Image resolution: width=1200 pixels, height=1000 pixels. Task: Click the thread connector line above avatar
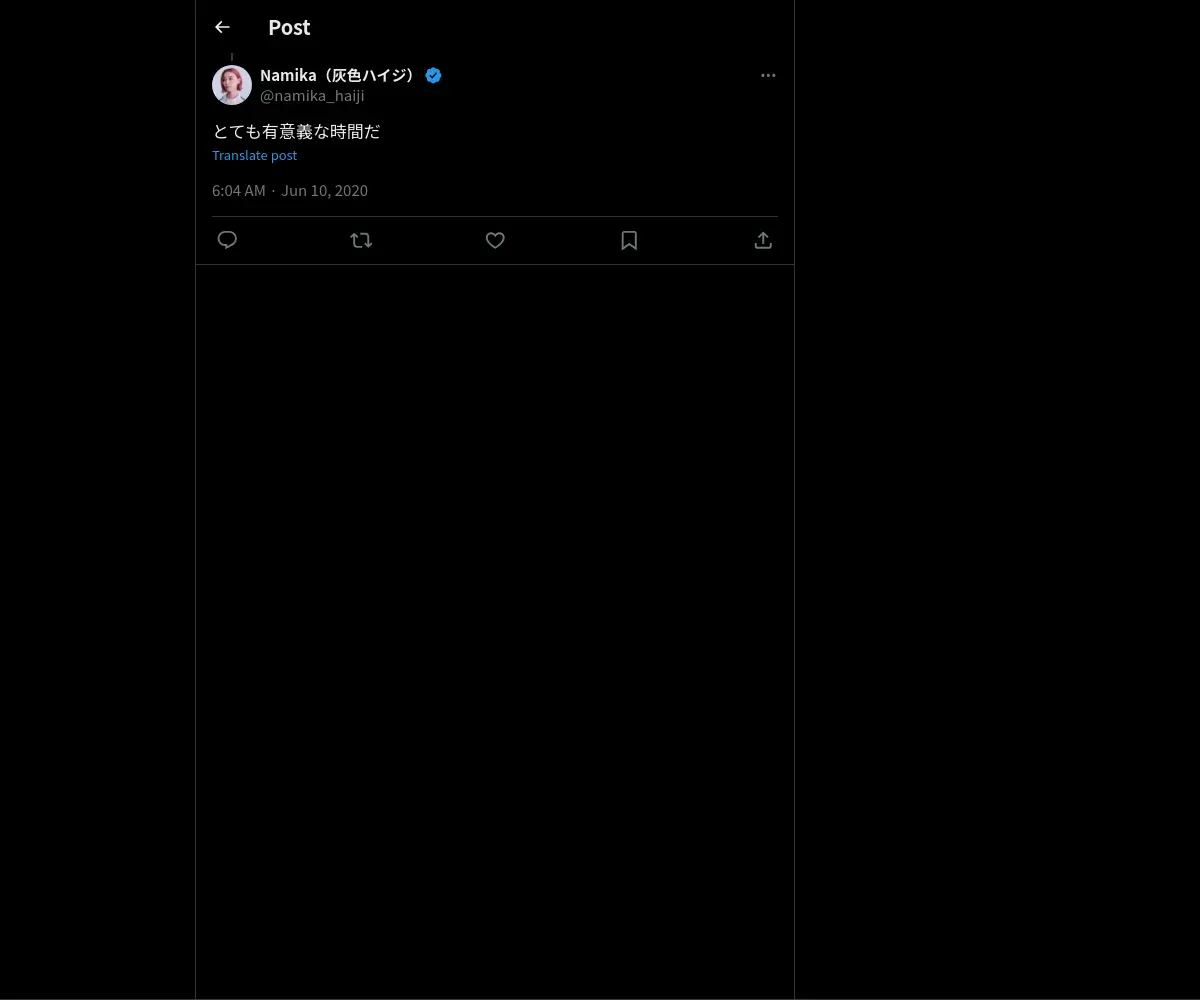coord(232,57)
